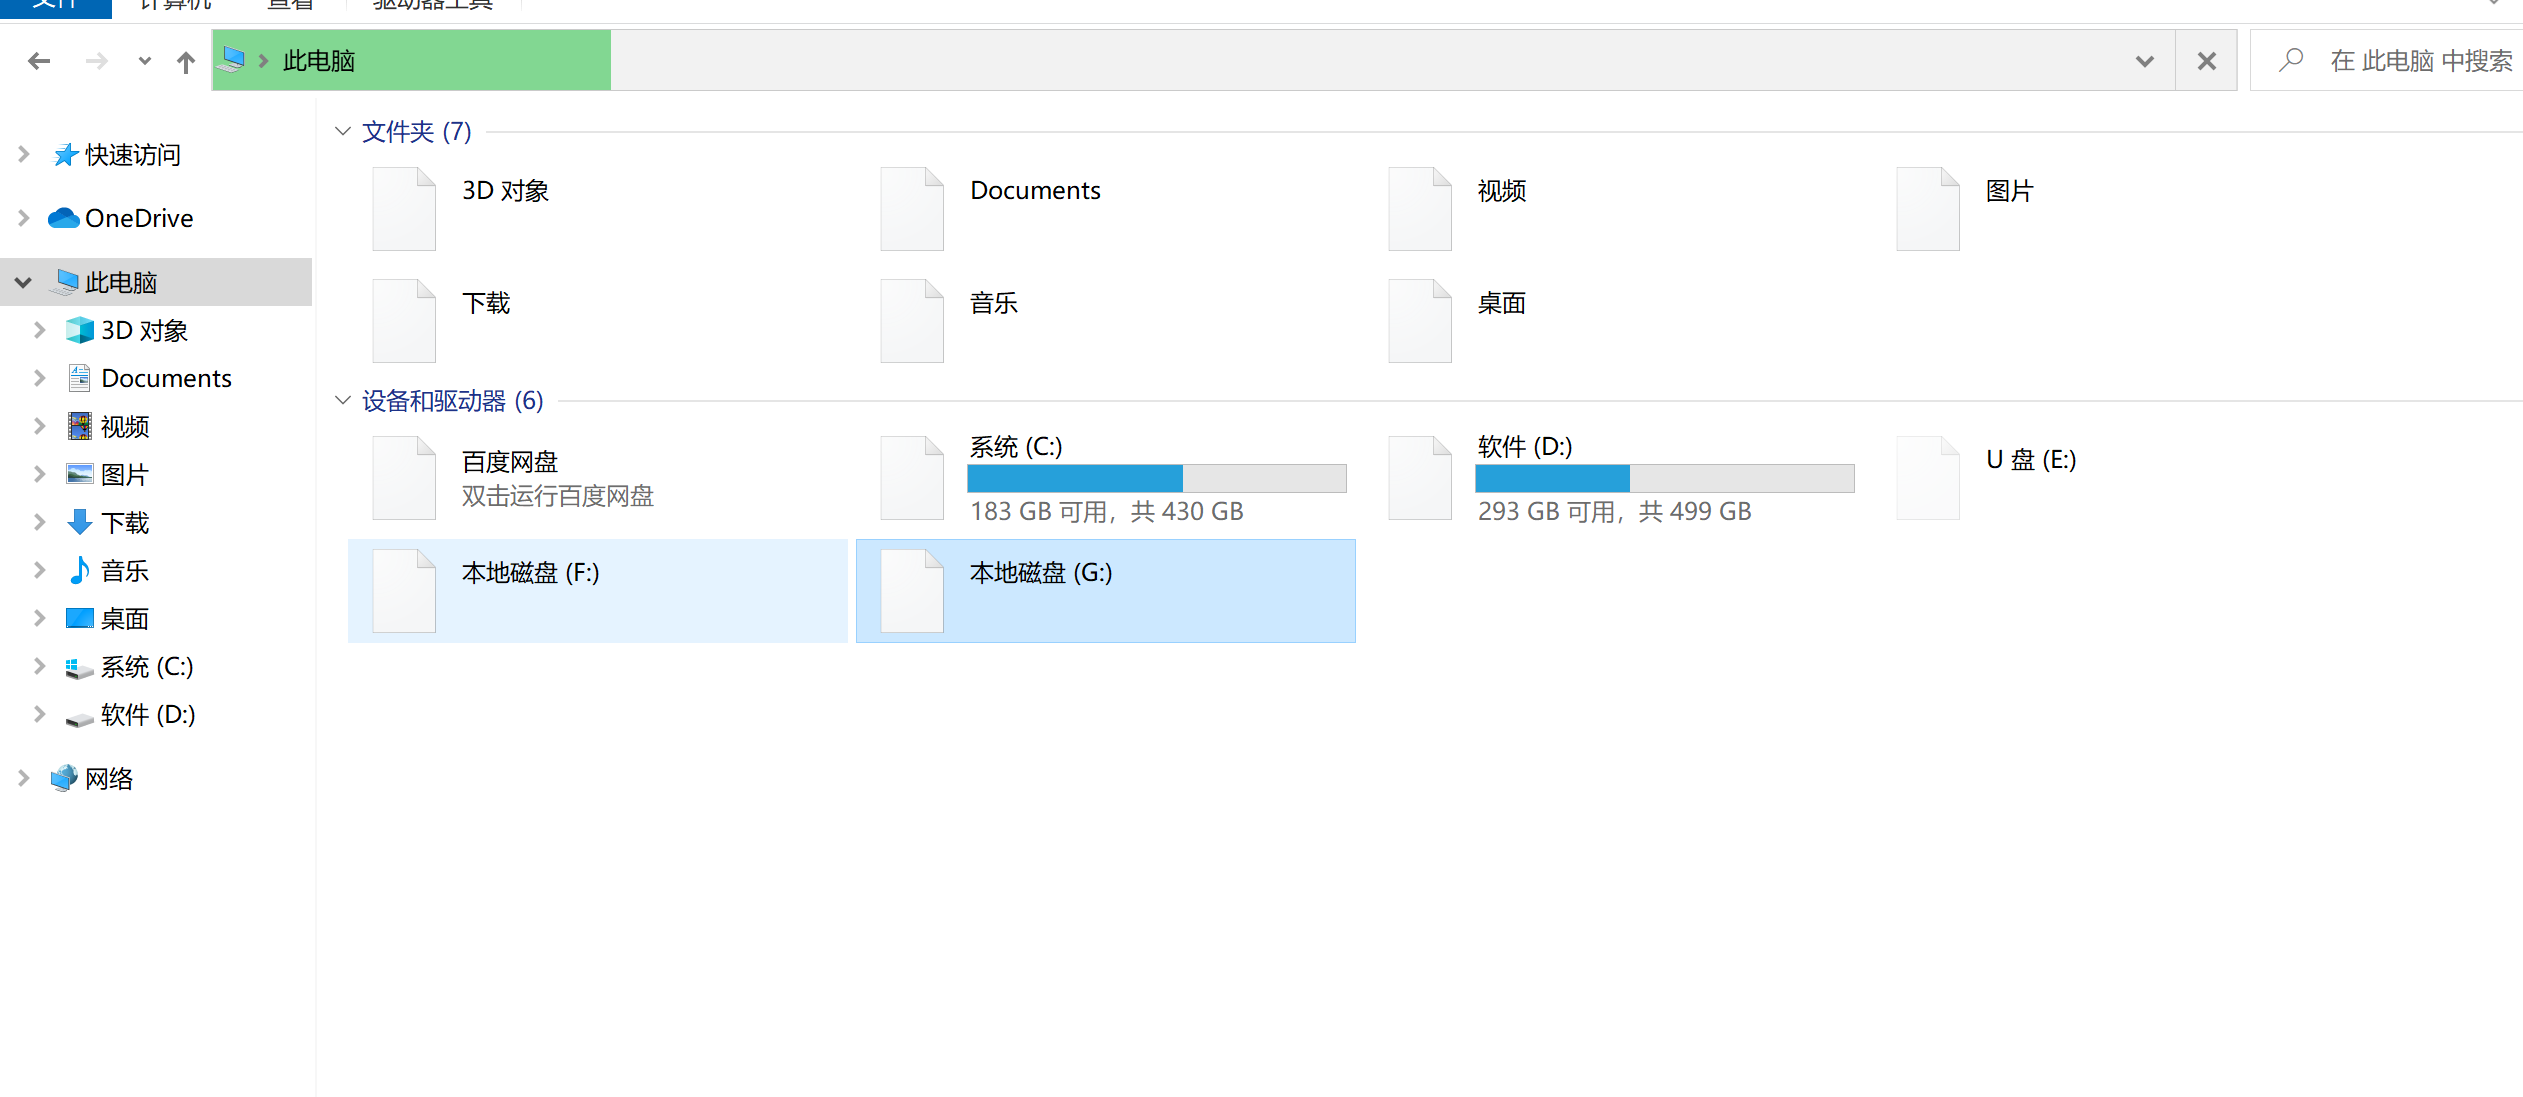Expand OneDrive tree node
Screen dimensions: 2523x1097
pos(24,218)
